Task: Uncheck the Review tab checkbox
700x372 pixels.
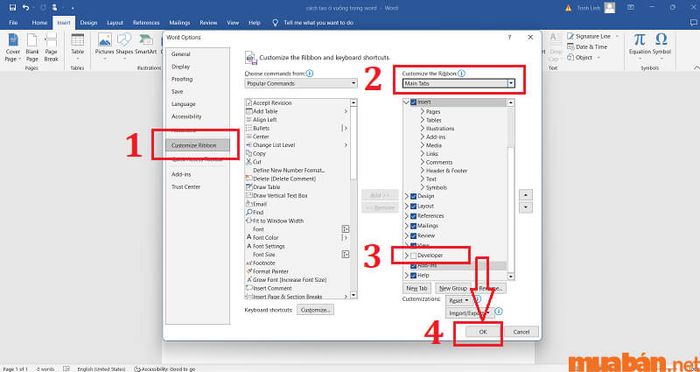Action: (x=413, y=236)
